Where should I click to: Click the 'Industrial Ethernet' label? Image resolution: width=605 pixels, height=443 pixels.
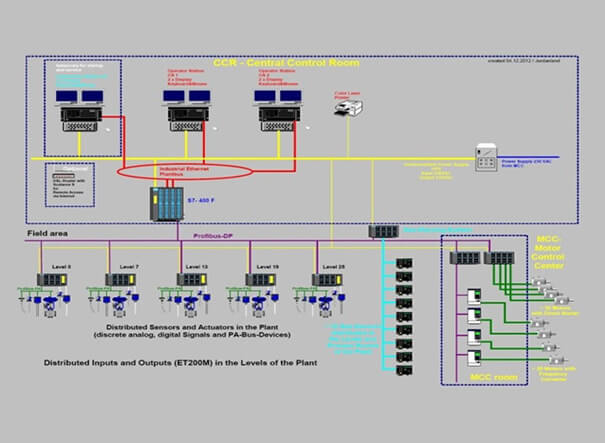(184, 169)
